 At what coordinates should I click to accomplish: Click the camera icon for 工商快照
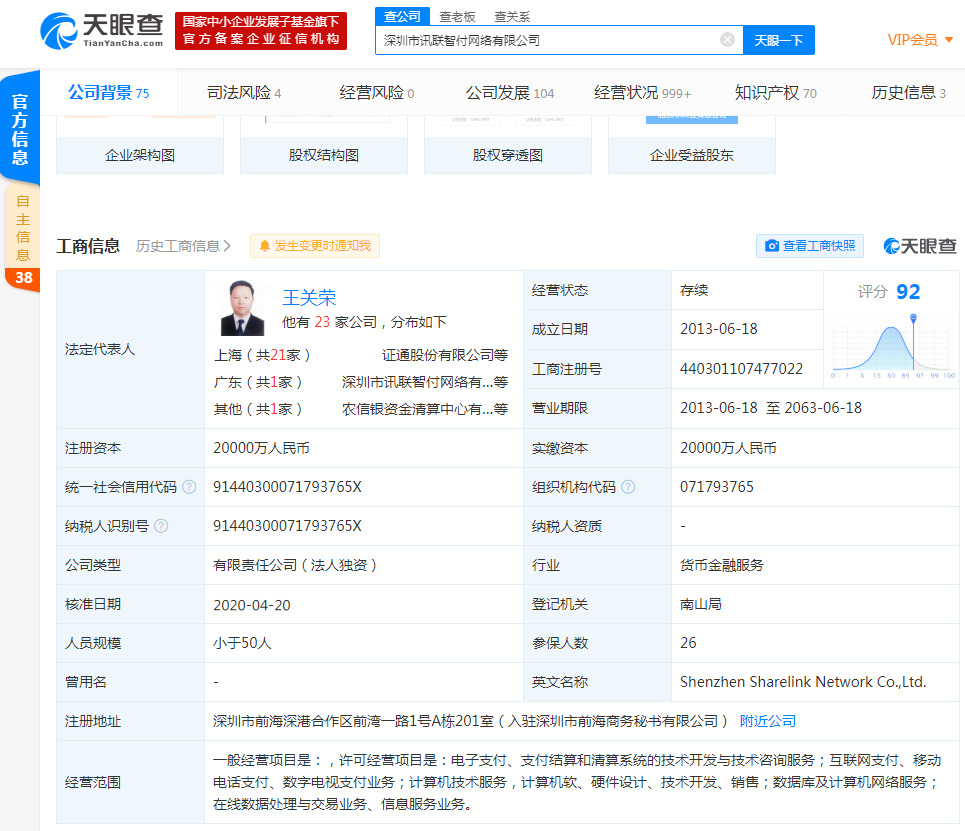coord(772,246)
